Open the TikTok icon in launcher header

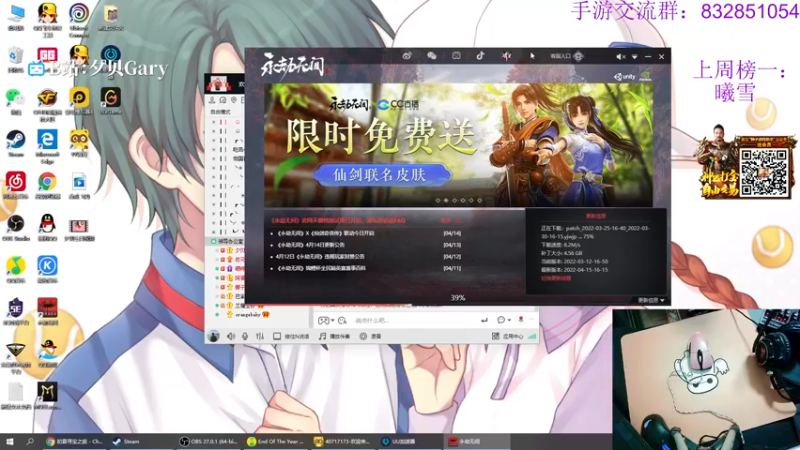[x=480, y=56]
